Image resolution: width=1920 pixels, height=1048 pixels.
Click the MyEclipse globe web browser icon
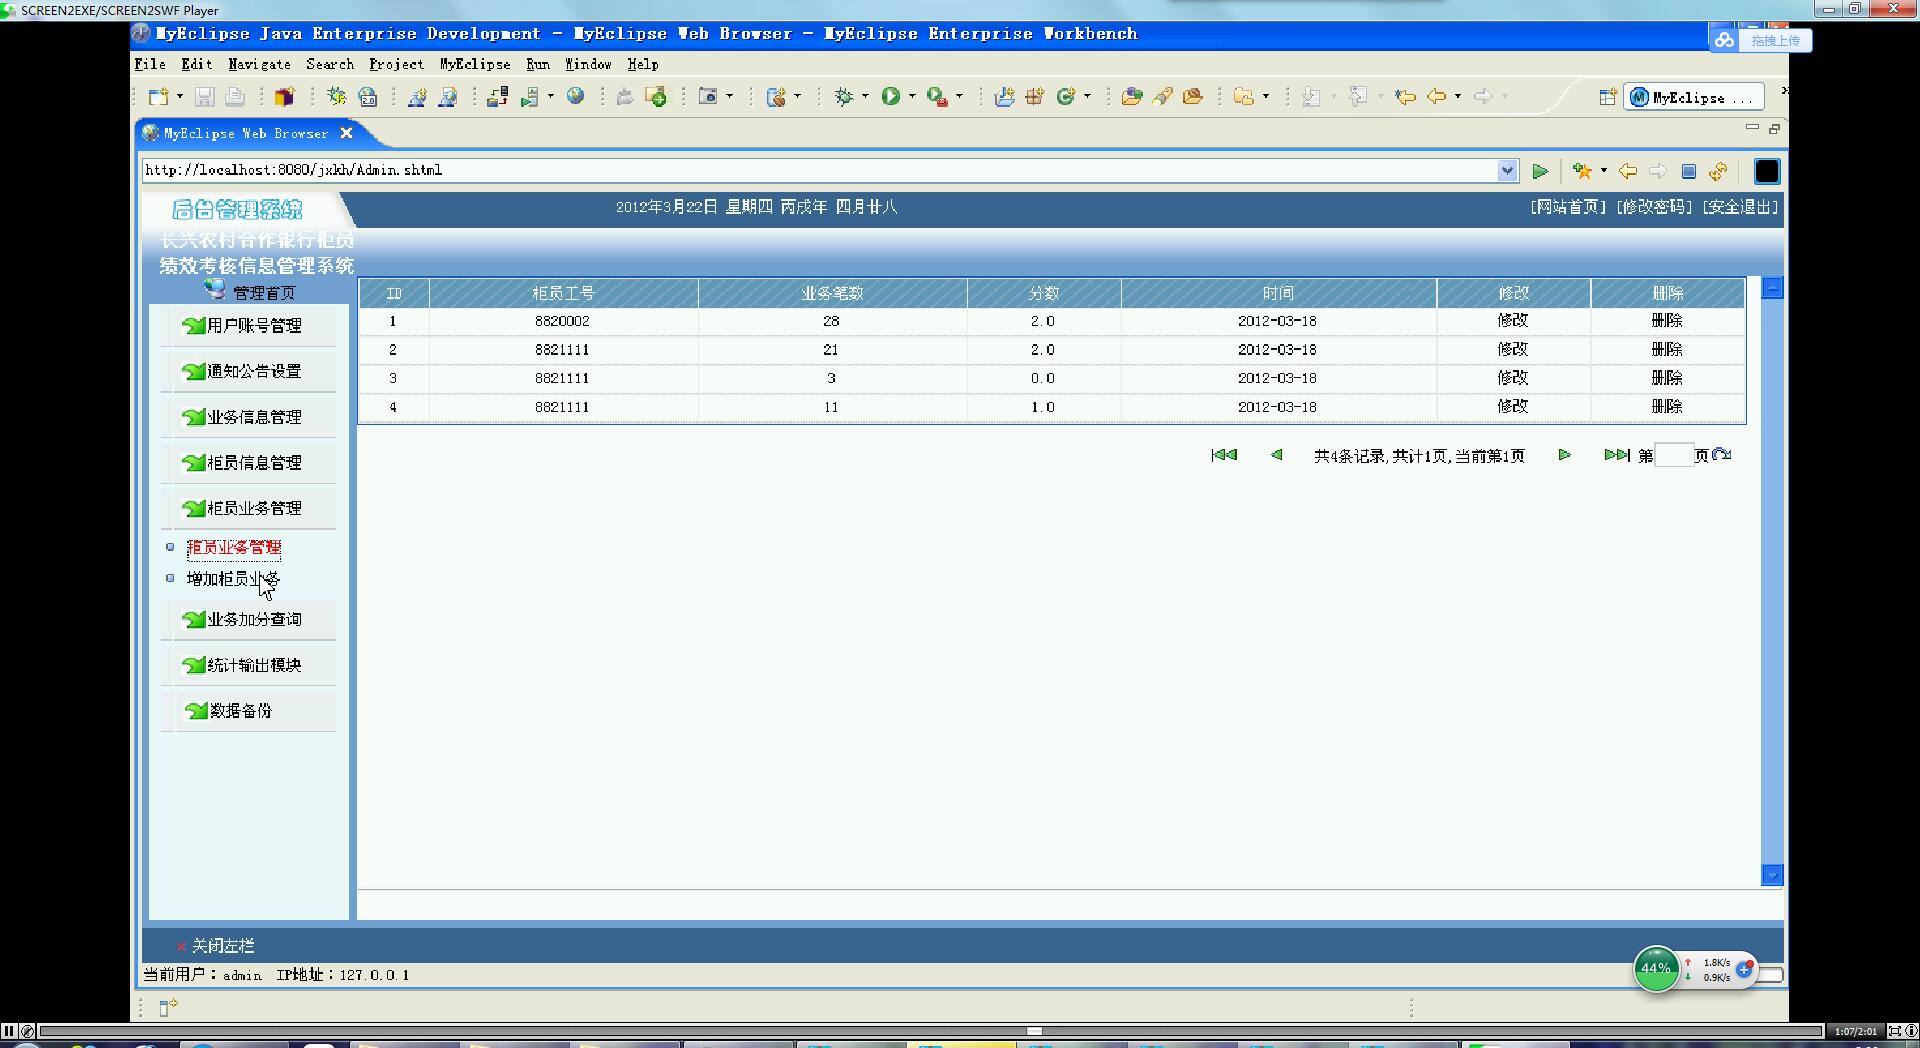point(575,96)
